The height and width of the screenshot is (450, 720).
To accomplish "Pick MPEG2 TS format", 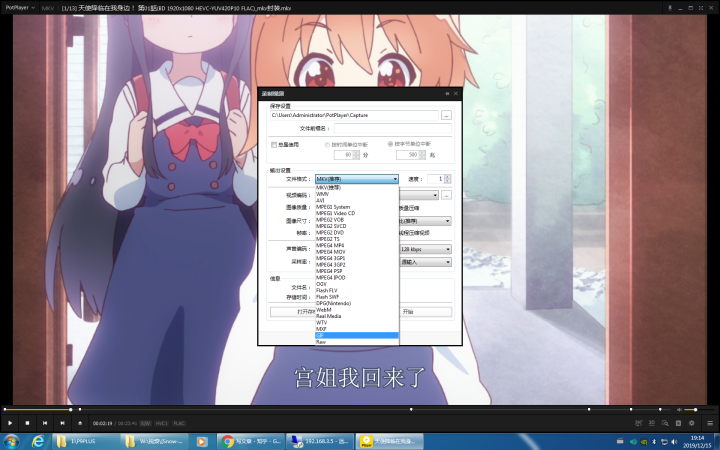I will 357,239.
